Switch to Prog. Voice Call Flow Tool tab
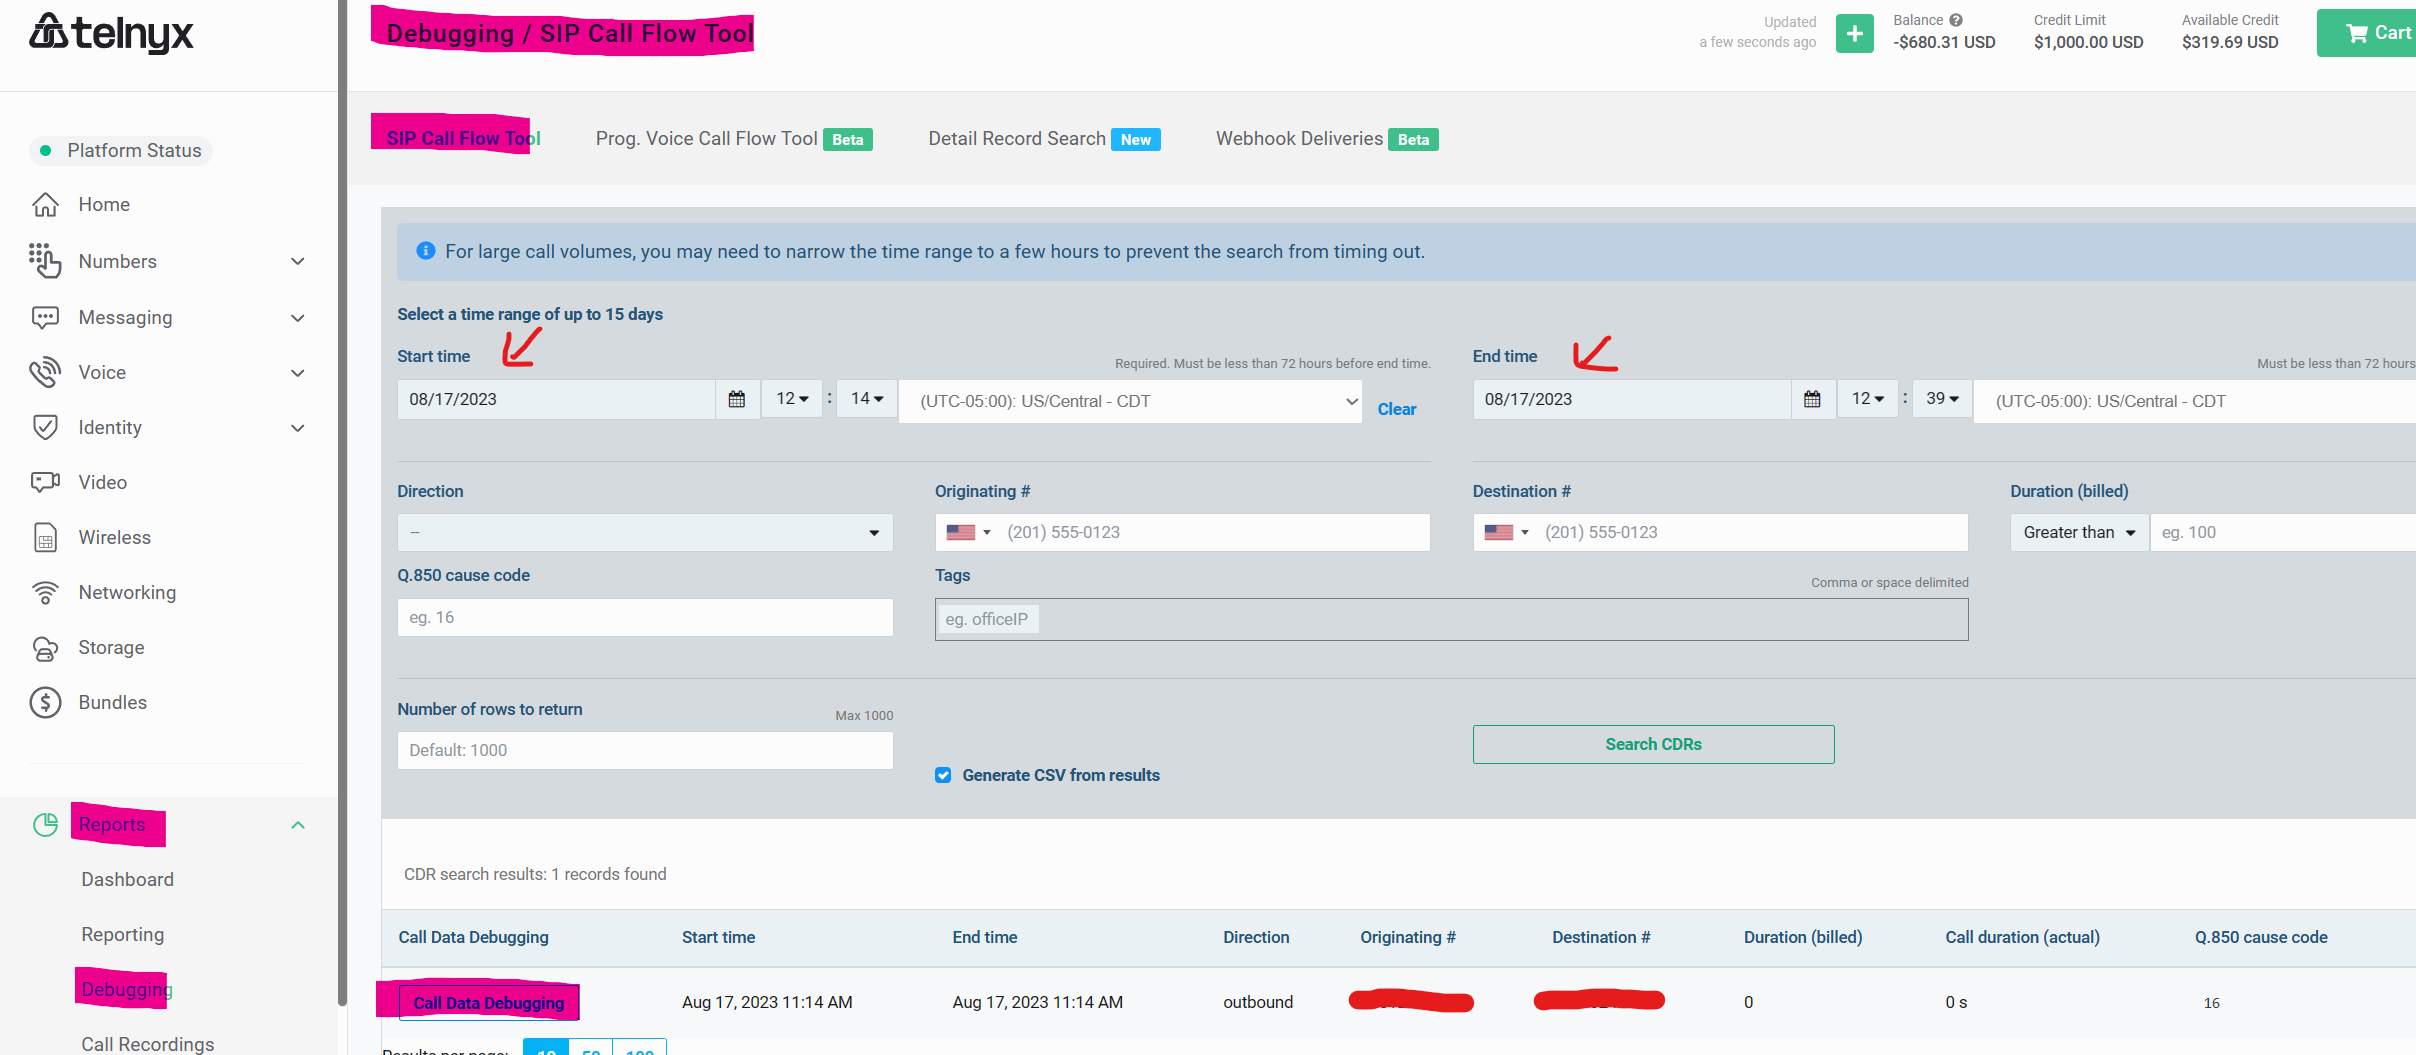2416x1055 pixels. click(x=733, y=139)
